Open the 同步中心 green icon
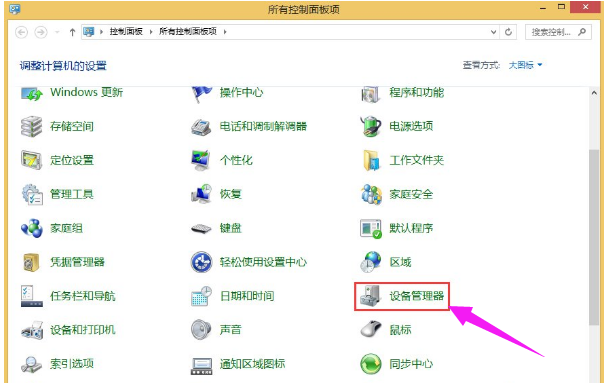604x383 pixels. [x=371, y=364]
